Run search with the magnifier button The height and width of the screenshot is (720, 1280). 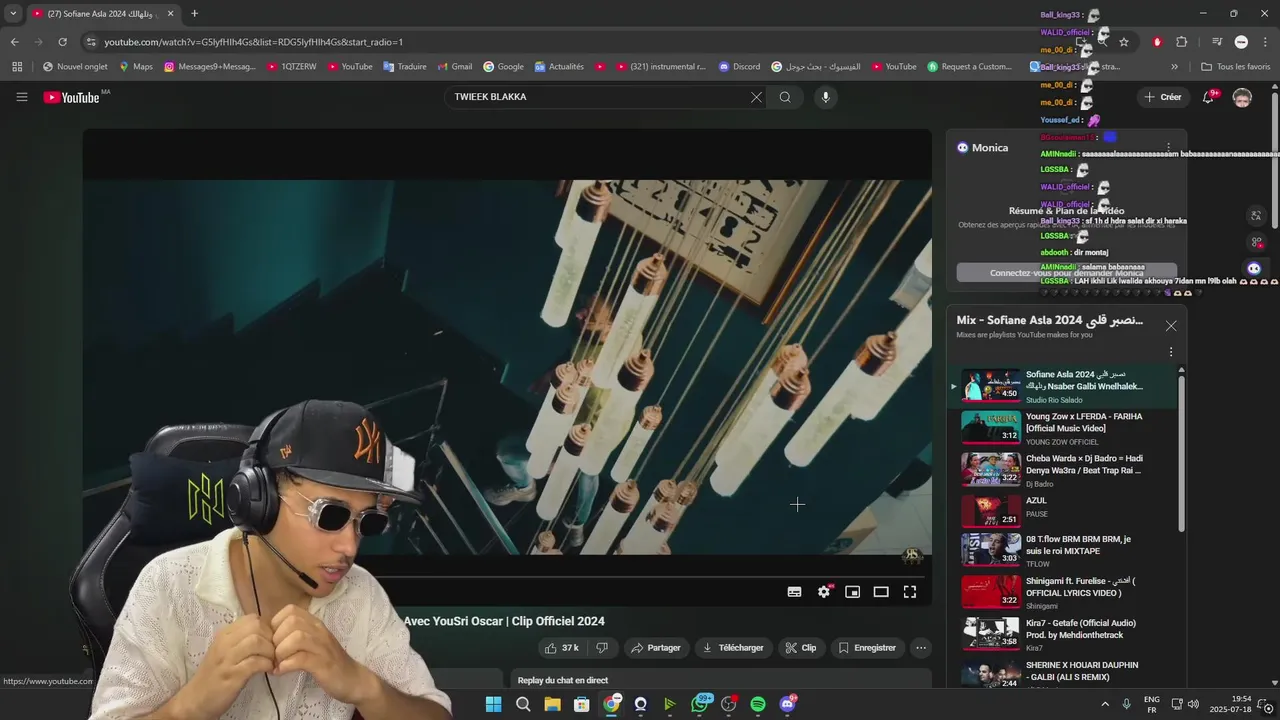[785, 97]
